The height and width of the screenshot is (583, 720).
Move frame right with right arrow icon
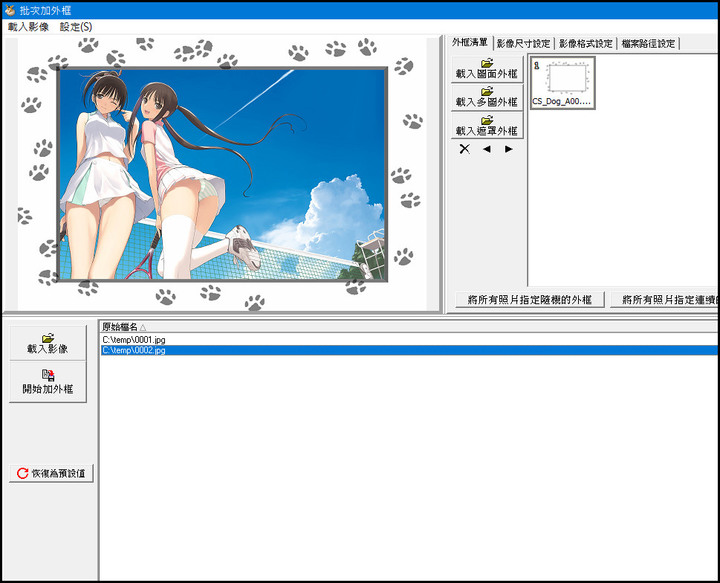click(508, 149)
